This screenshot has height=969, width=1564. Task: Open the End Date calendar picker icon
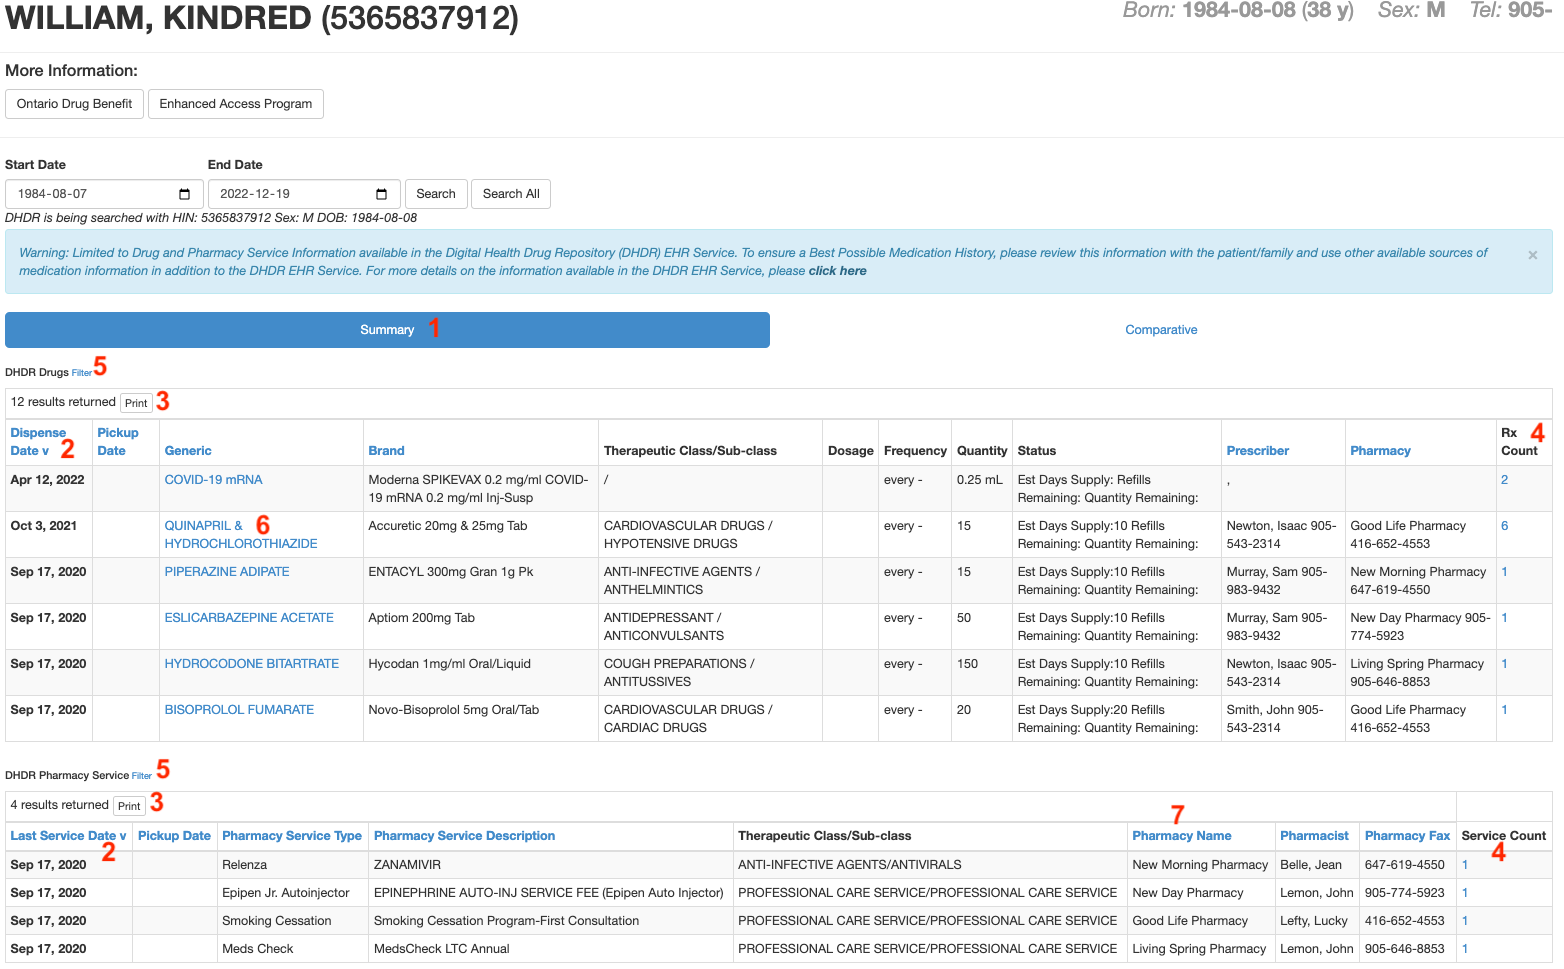pos(381,194)
